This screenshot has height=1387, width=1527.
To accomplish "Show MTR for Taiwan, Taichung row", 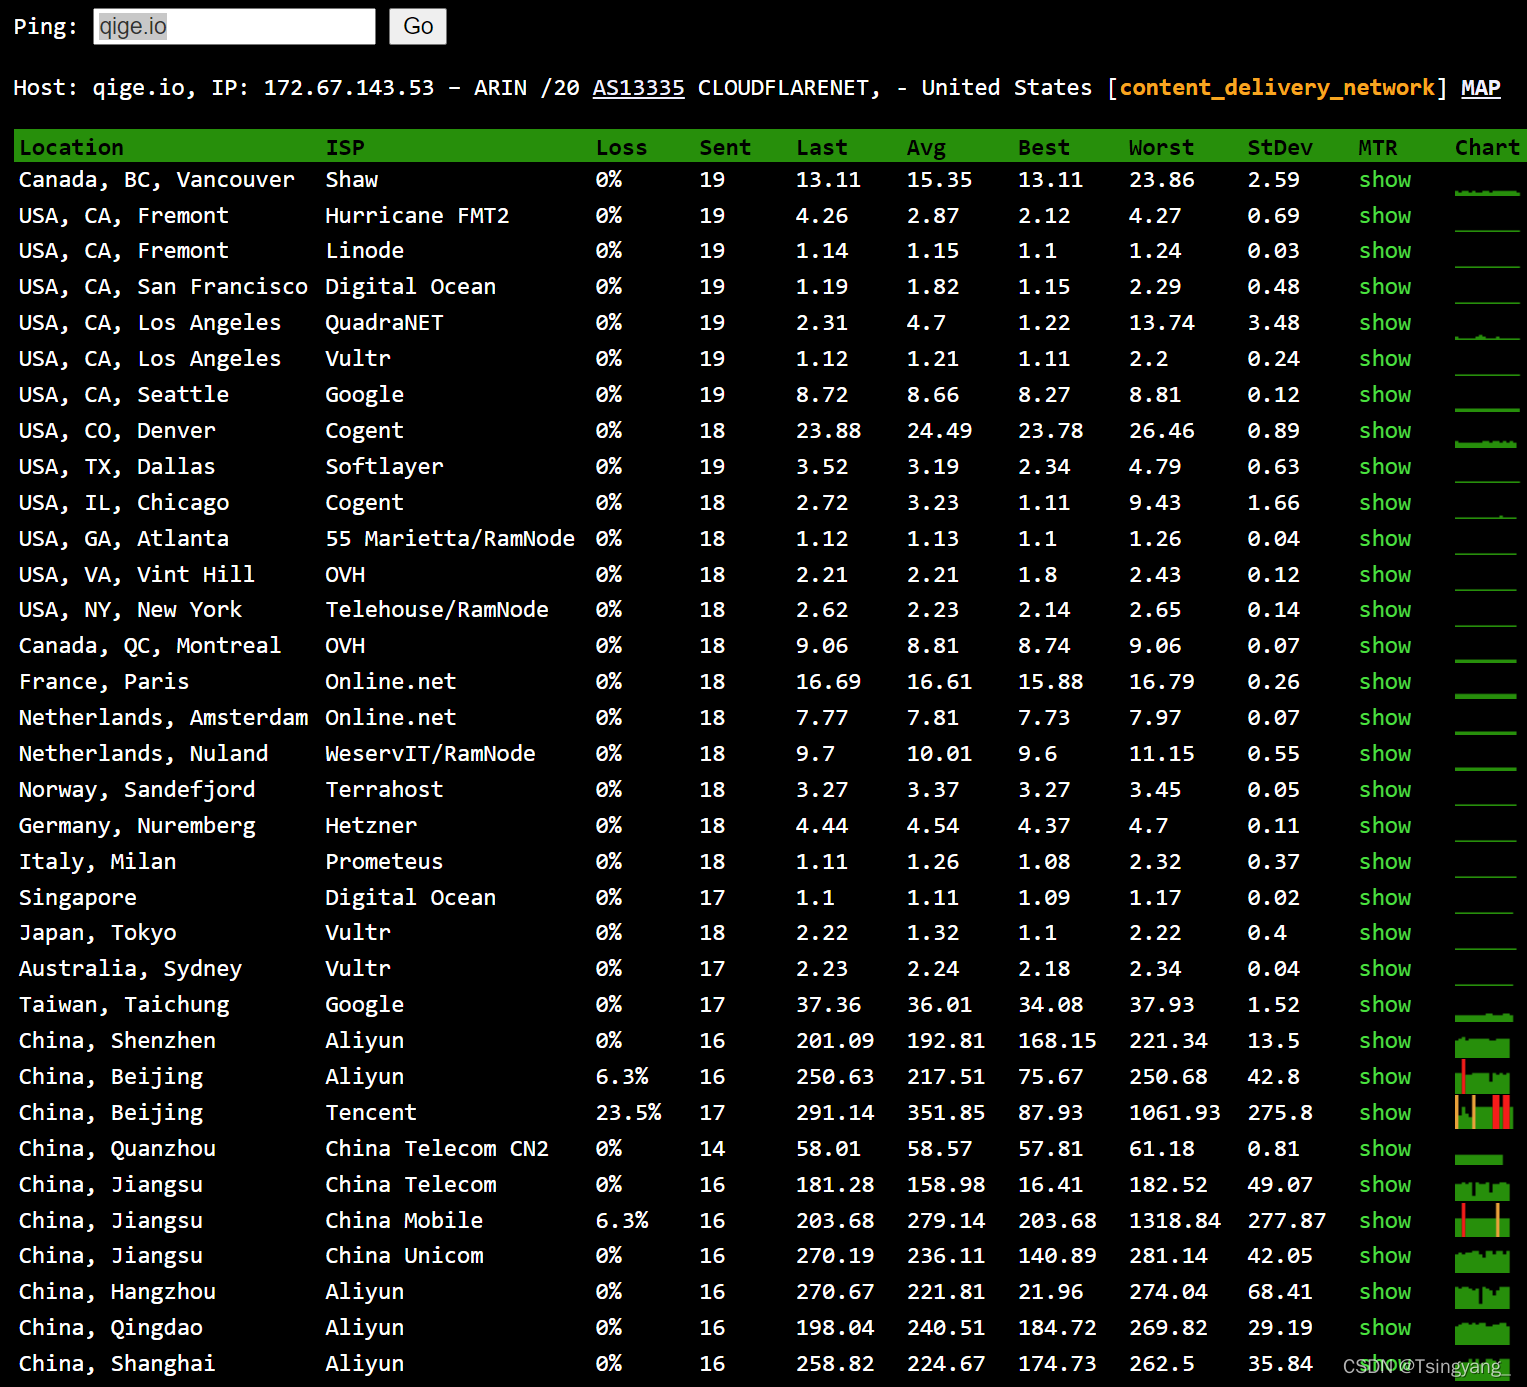I will (1385, 1005).
